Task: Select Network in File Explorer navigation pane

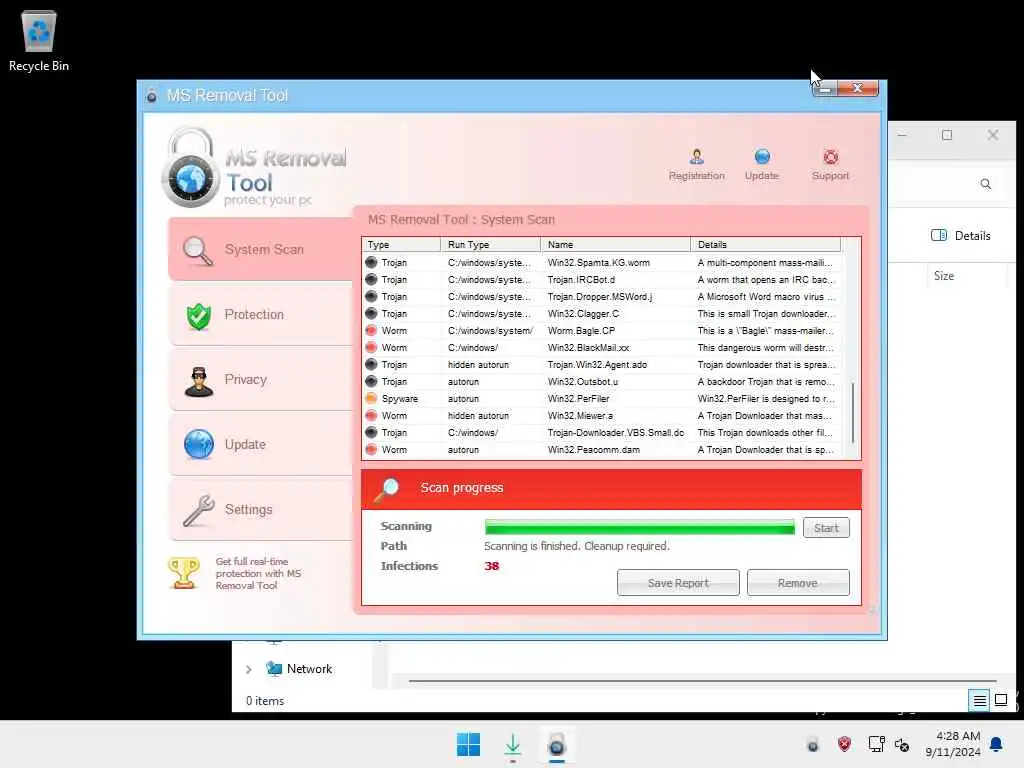Action: 300,669
